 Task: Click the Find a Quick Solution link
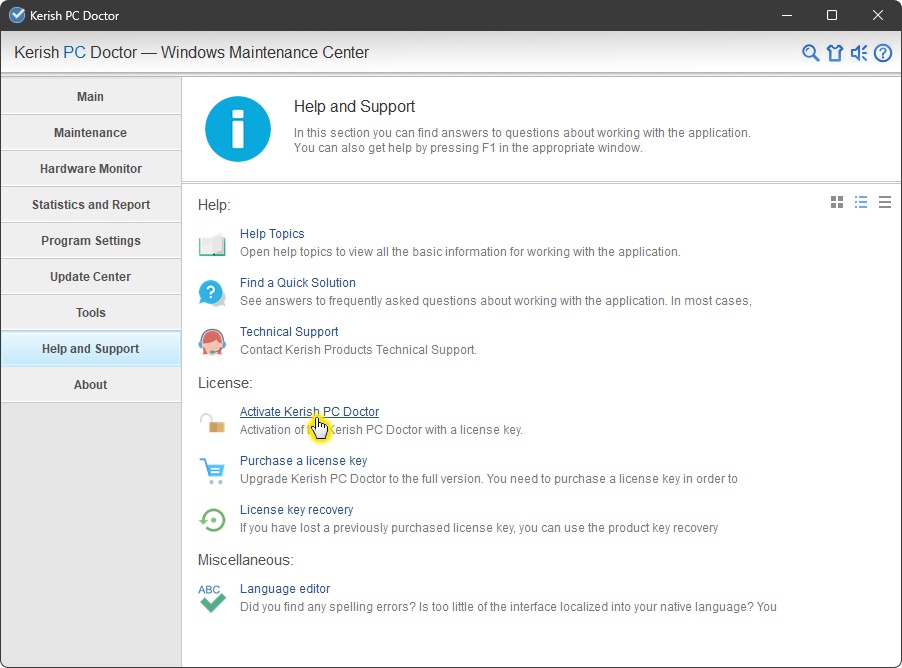pyautogui.click(x=297, y=283)
